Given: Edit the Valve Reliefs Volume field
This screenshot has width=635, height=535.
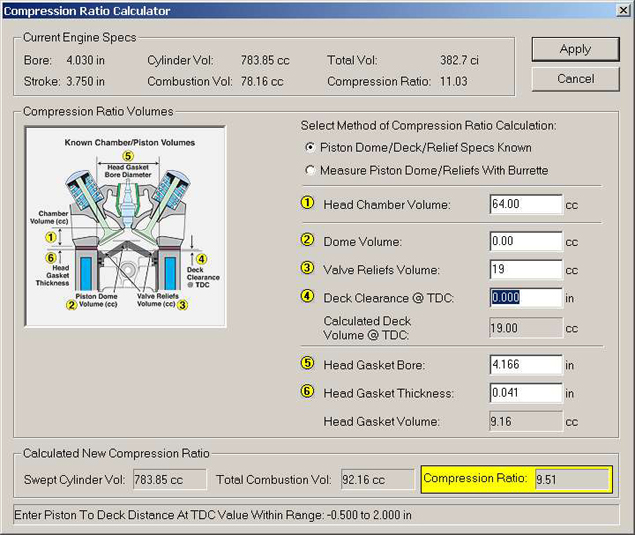Looking at the screenshot, I should point(526,269).
